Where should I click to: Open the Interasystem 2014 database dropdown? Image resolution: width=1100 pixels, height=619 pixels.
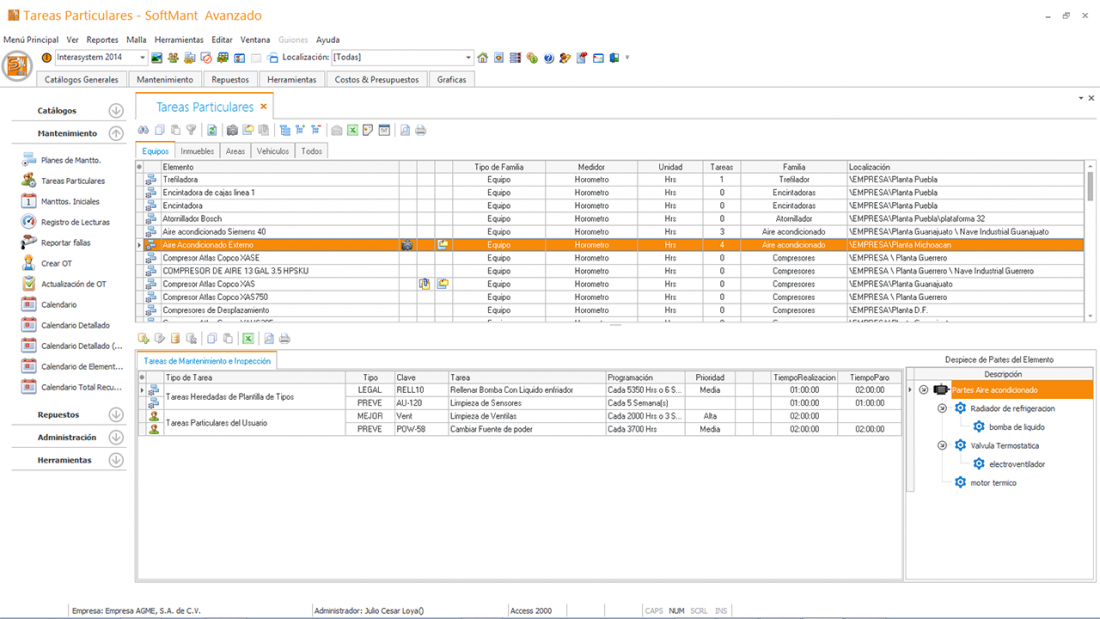point(142,58)
